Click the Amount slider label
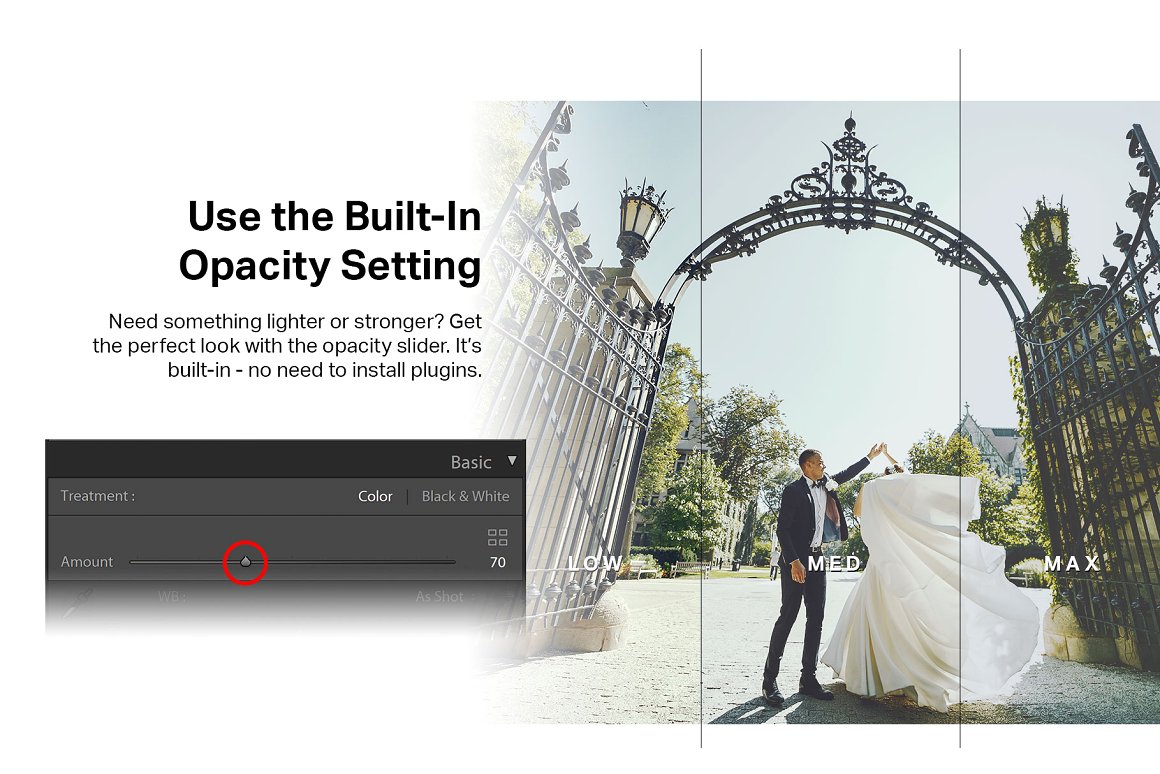Image resolution: width=1160 pixels, height=774 pixels. (x=87, y=562)
